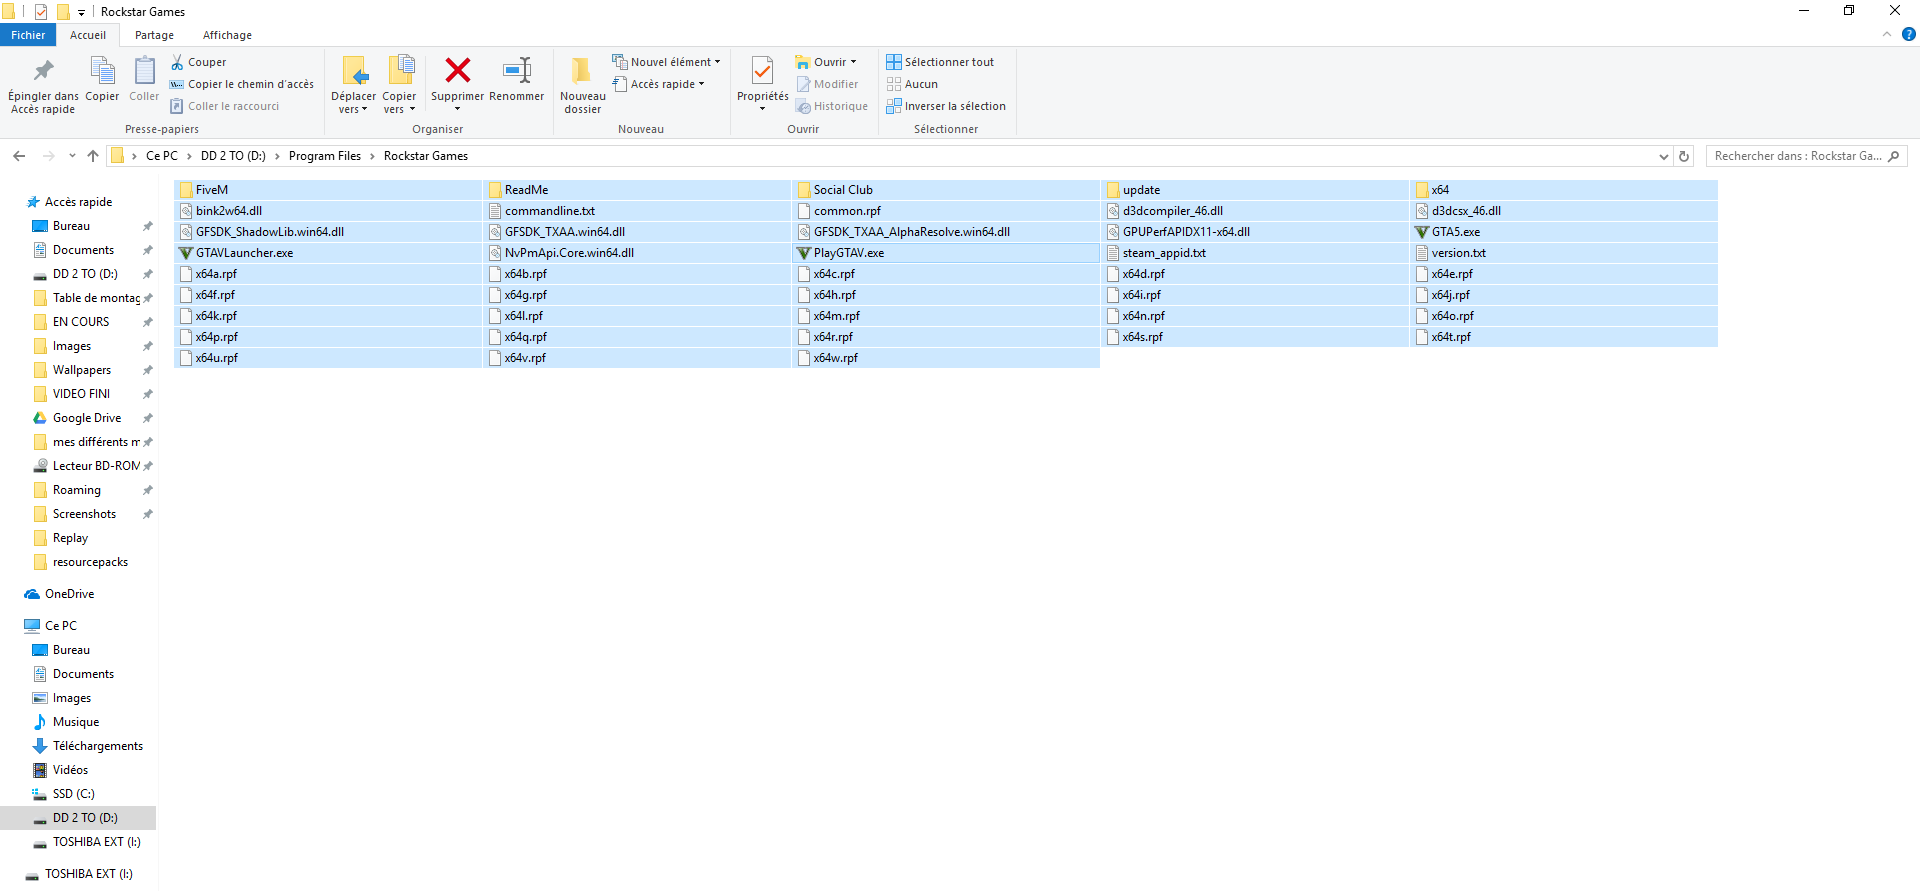Select GTAVLauncher.exe
The height and width of the screenshot is (891, 1920).
pos(328,253)
